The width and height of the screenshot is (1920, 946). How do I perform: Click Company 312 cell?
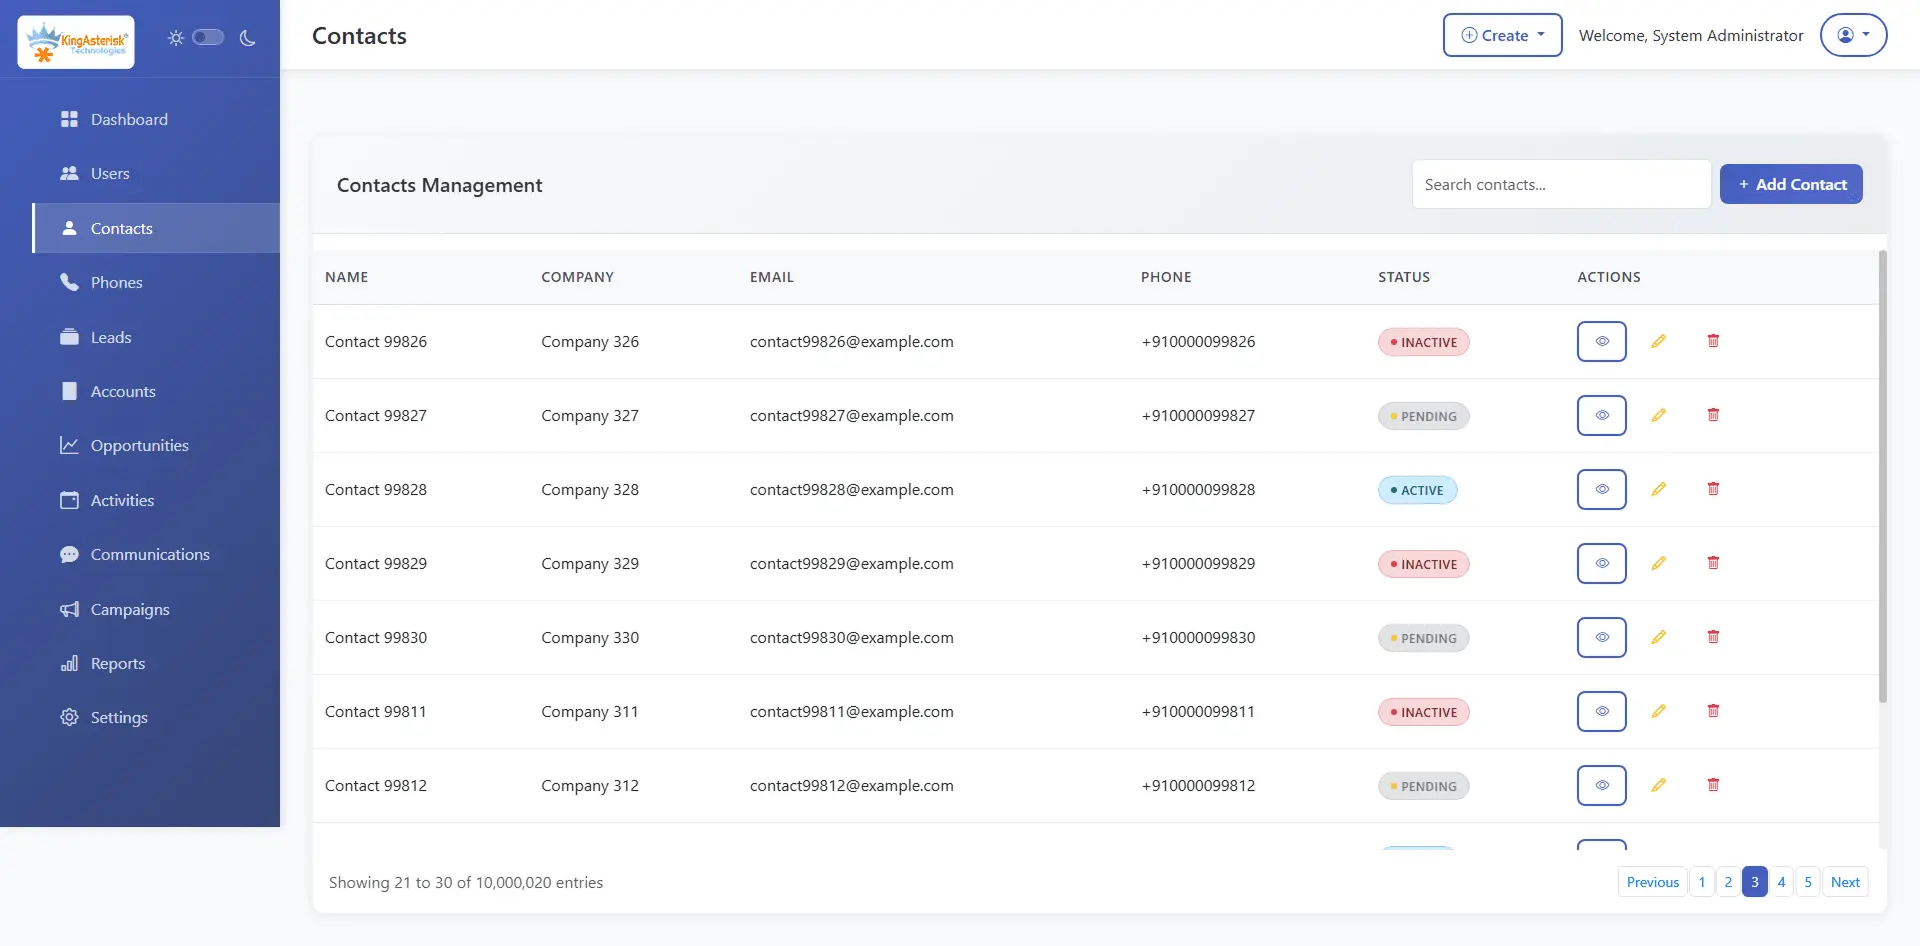click(590, 785)
